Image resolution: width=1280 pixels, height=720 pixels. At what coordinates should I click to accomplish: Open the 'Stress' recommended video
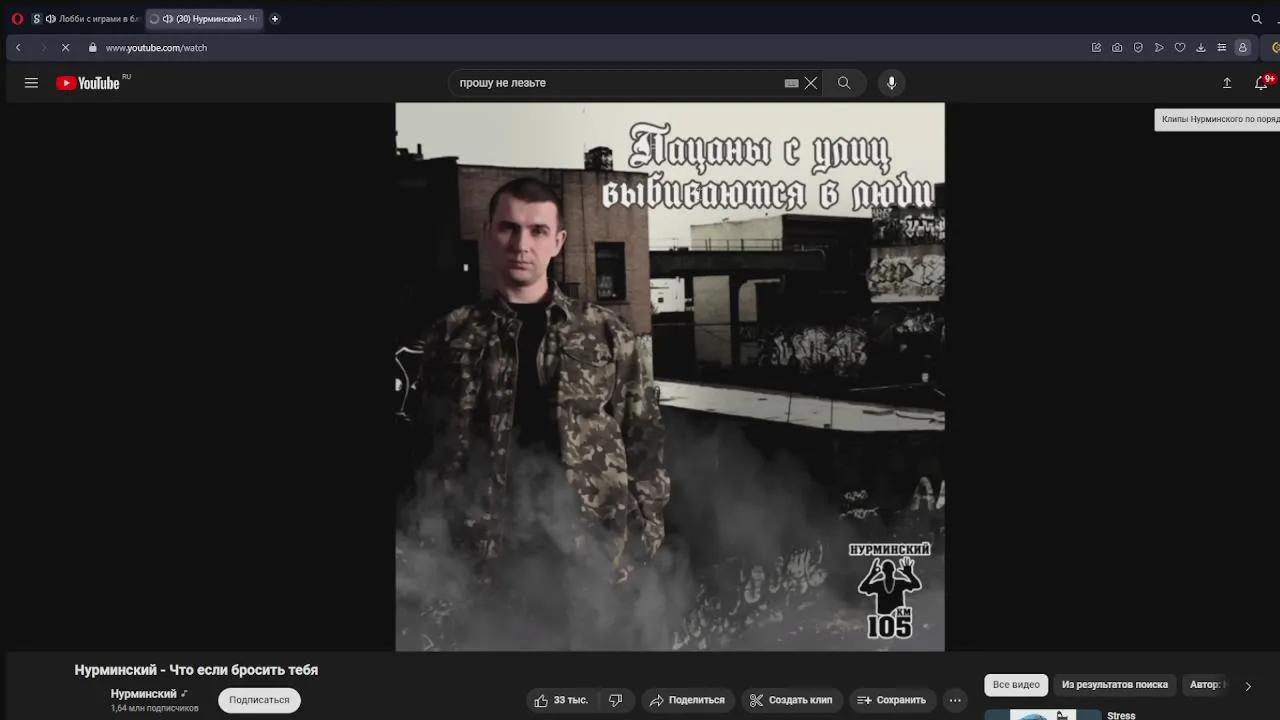(x=1121, y=715)
